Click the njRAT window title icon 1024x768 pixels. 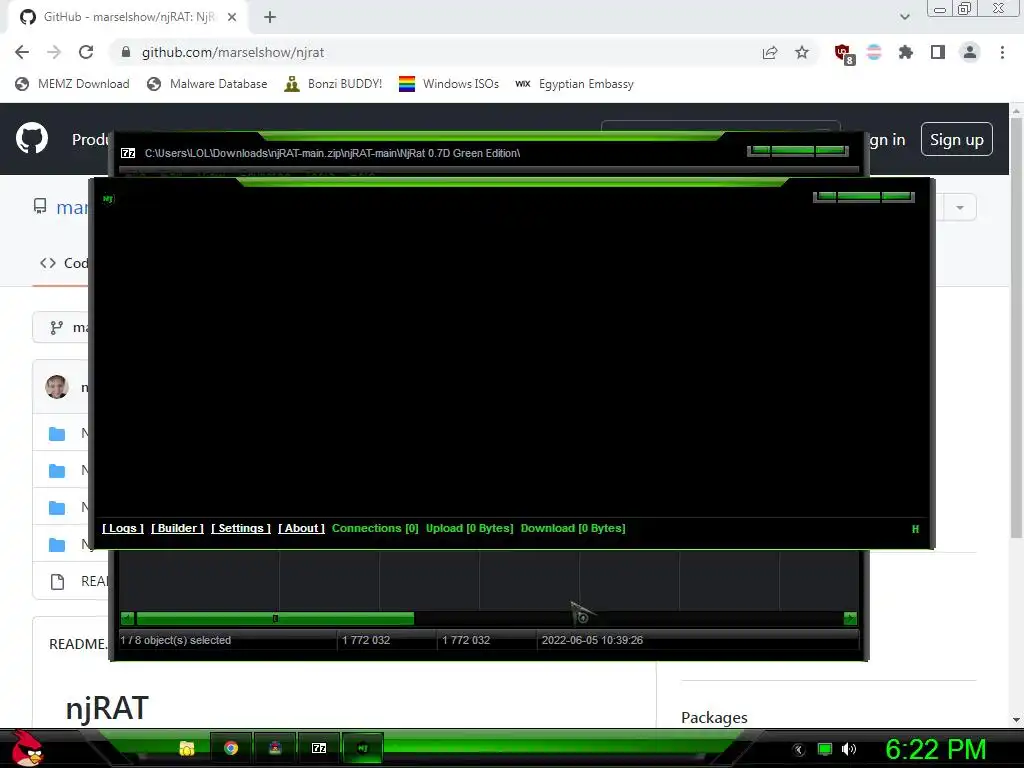click(108, 199)
